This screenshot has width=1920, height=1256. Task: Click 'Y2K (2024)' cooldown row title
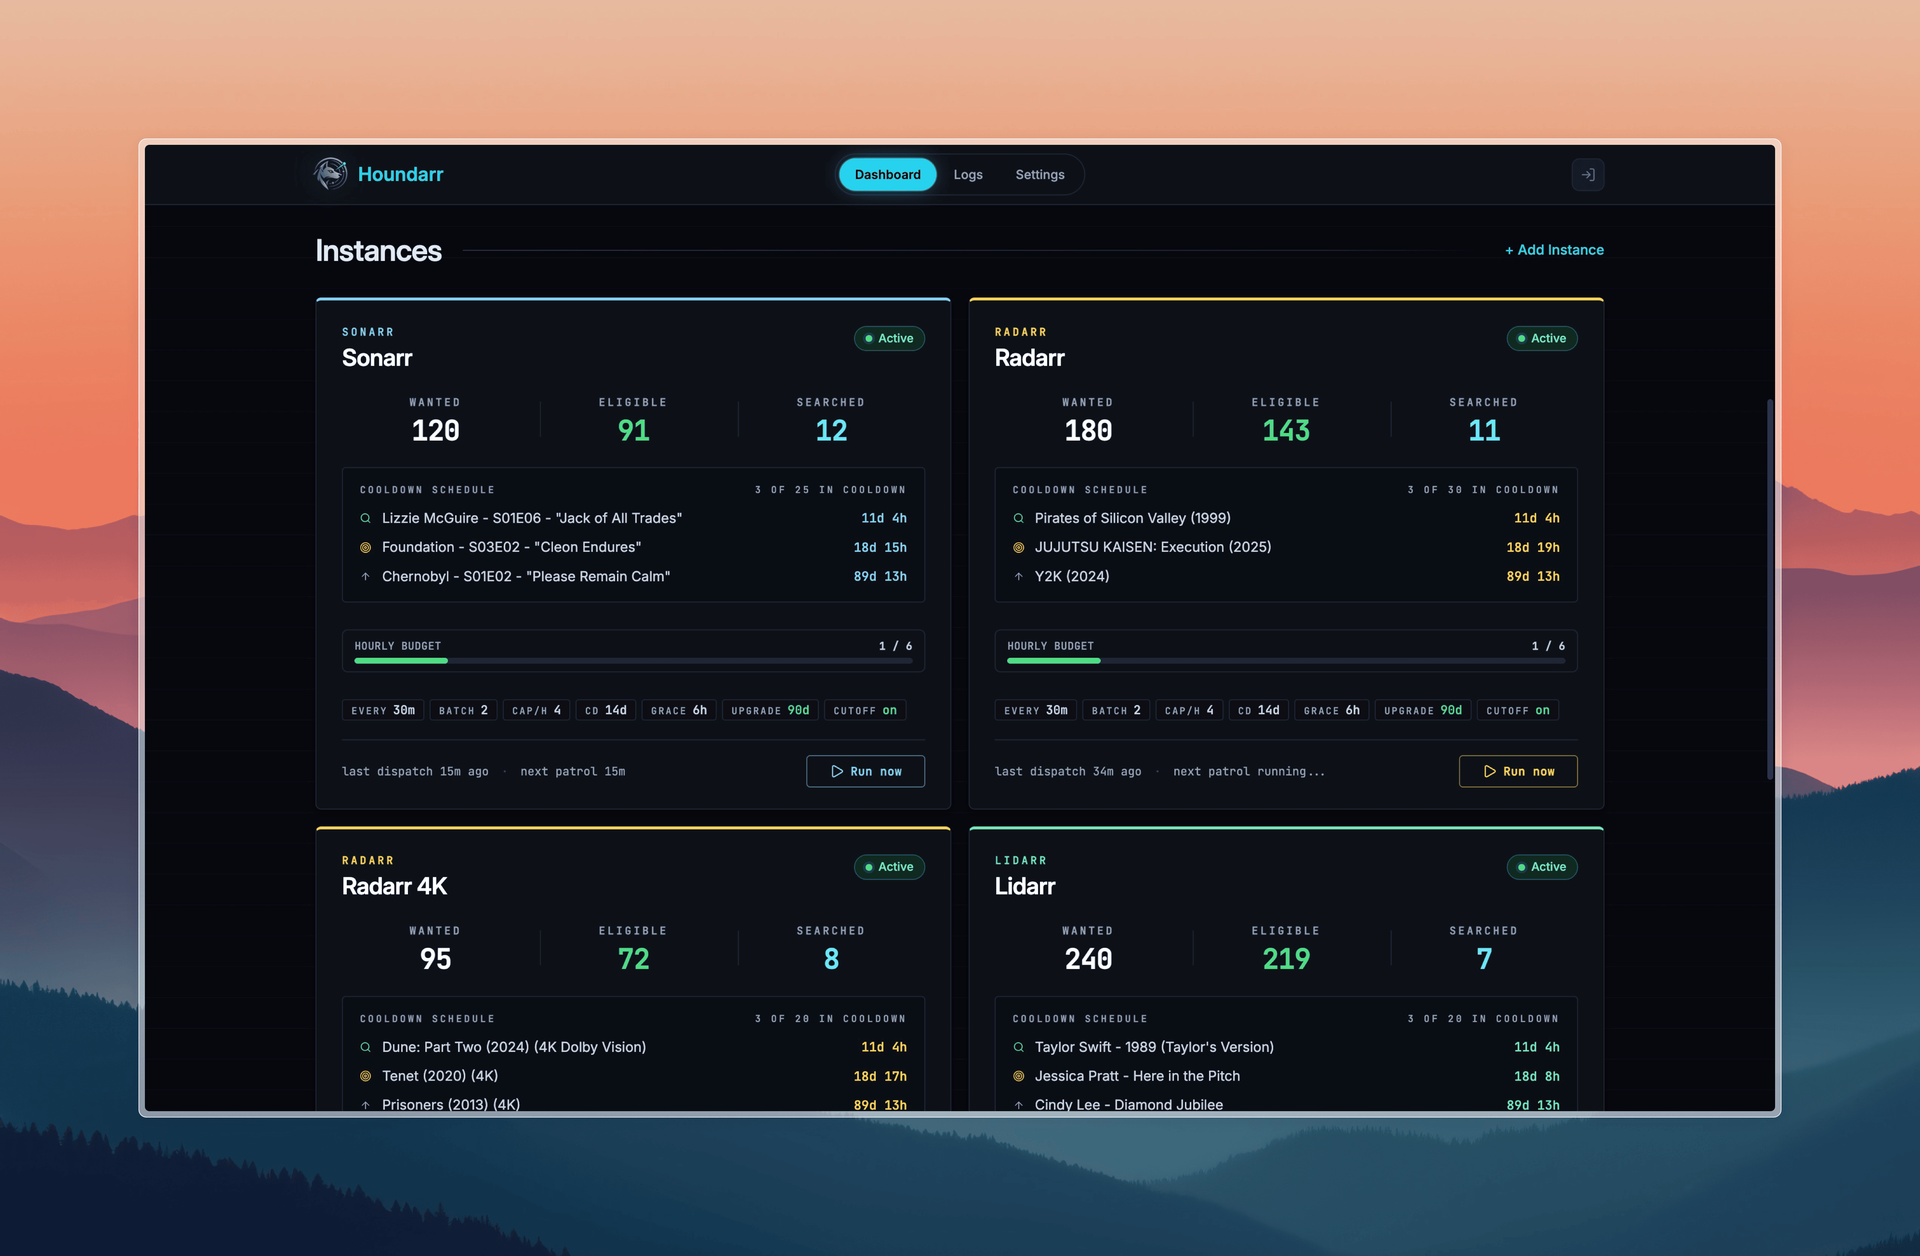coord(1072,576)
